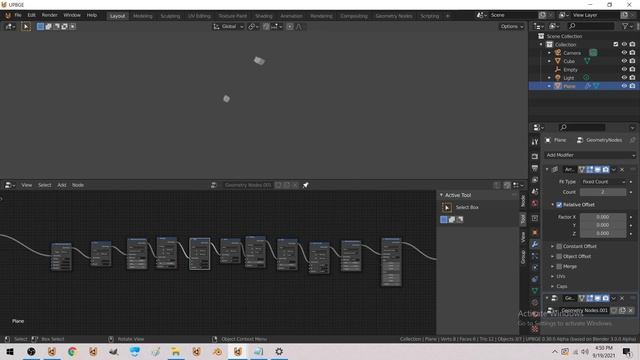
Task: Hide the Light in viewport via eye icon
Action: 624,78
